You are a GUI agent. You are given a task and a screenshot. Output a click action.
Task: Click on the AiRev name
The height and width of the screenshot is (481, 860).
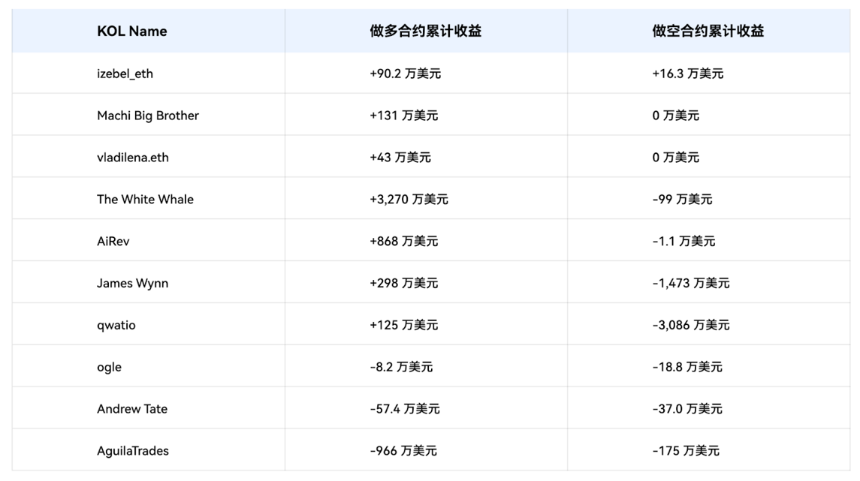tap(114, 241)
